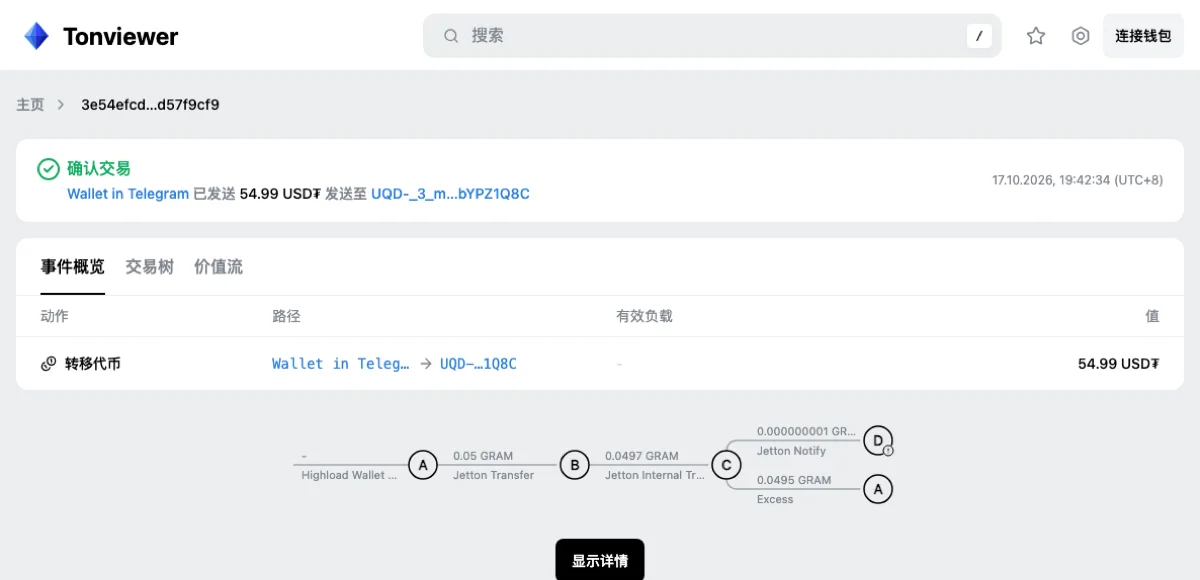
Task: Click the 确认交易 status heading
Action: pos(99,168)
